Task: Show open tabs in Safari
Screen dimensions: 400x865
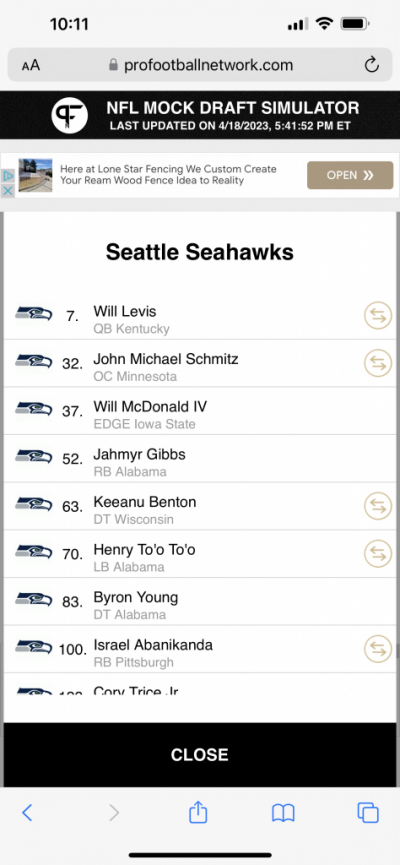Action: [368, 813]
